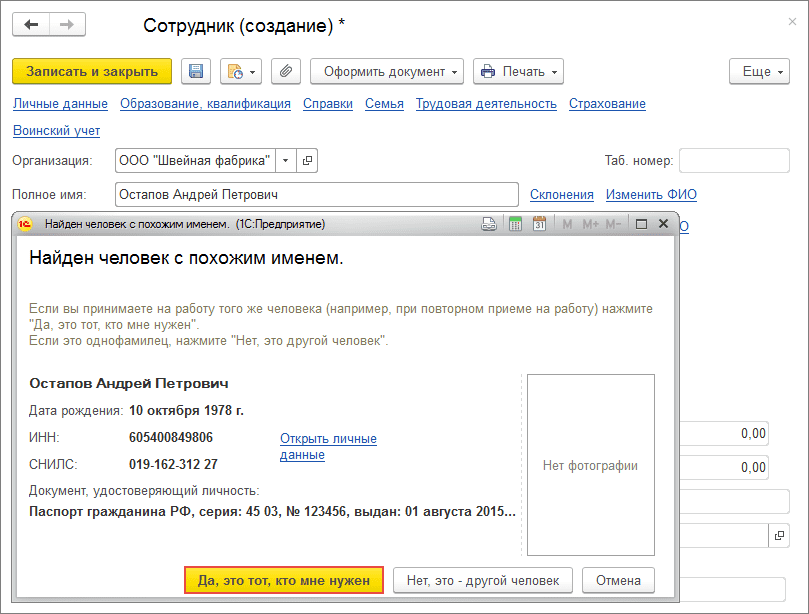Attach files with the paperclip icon
809x614 pixels.
point(286,71)
